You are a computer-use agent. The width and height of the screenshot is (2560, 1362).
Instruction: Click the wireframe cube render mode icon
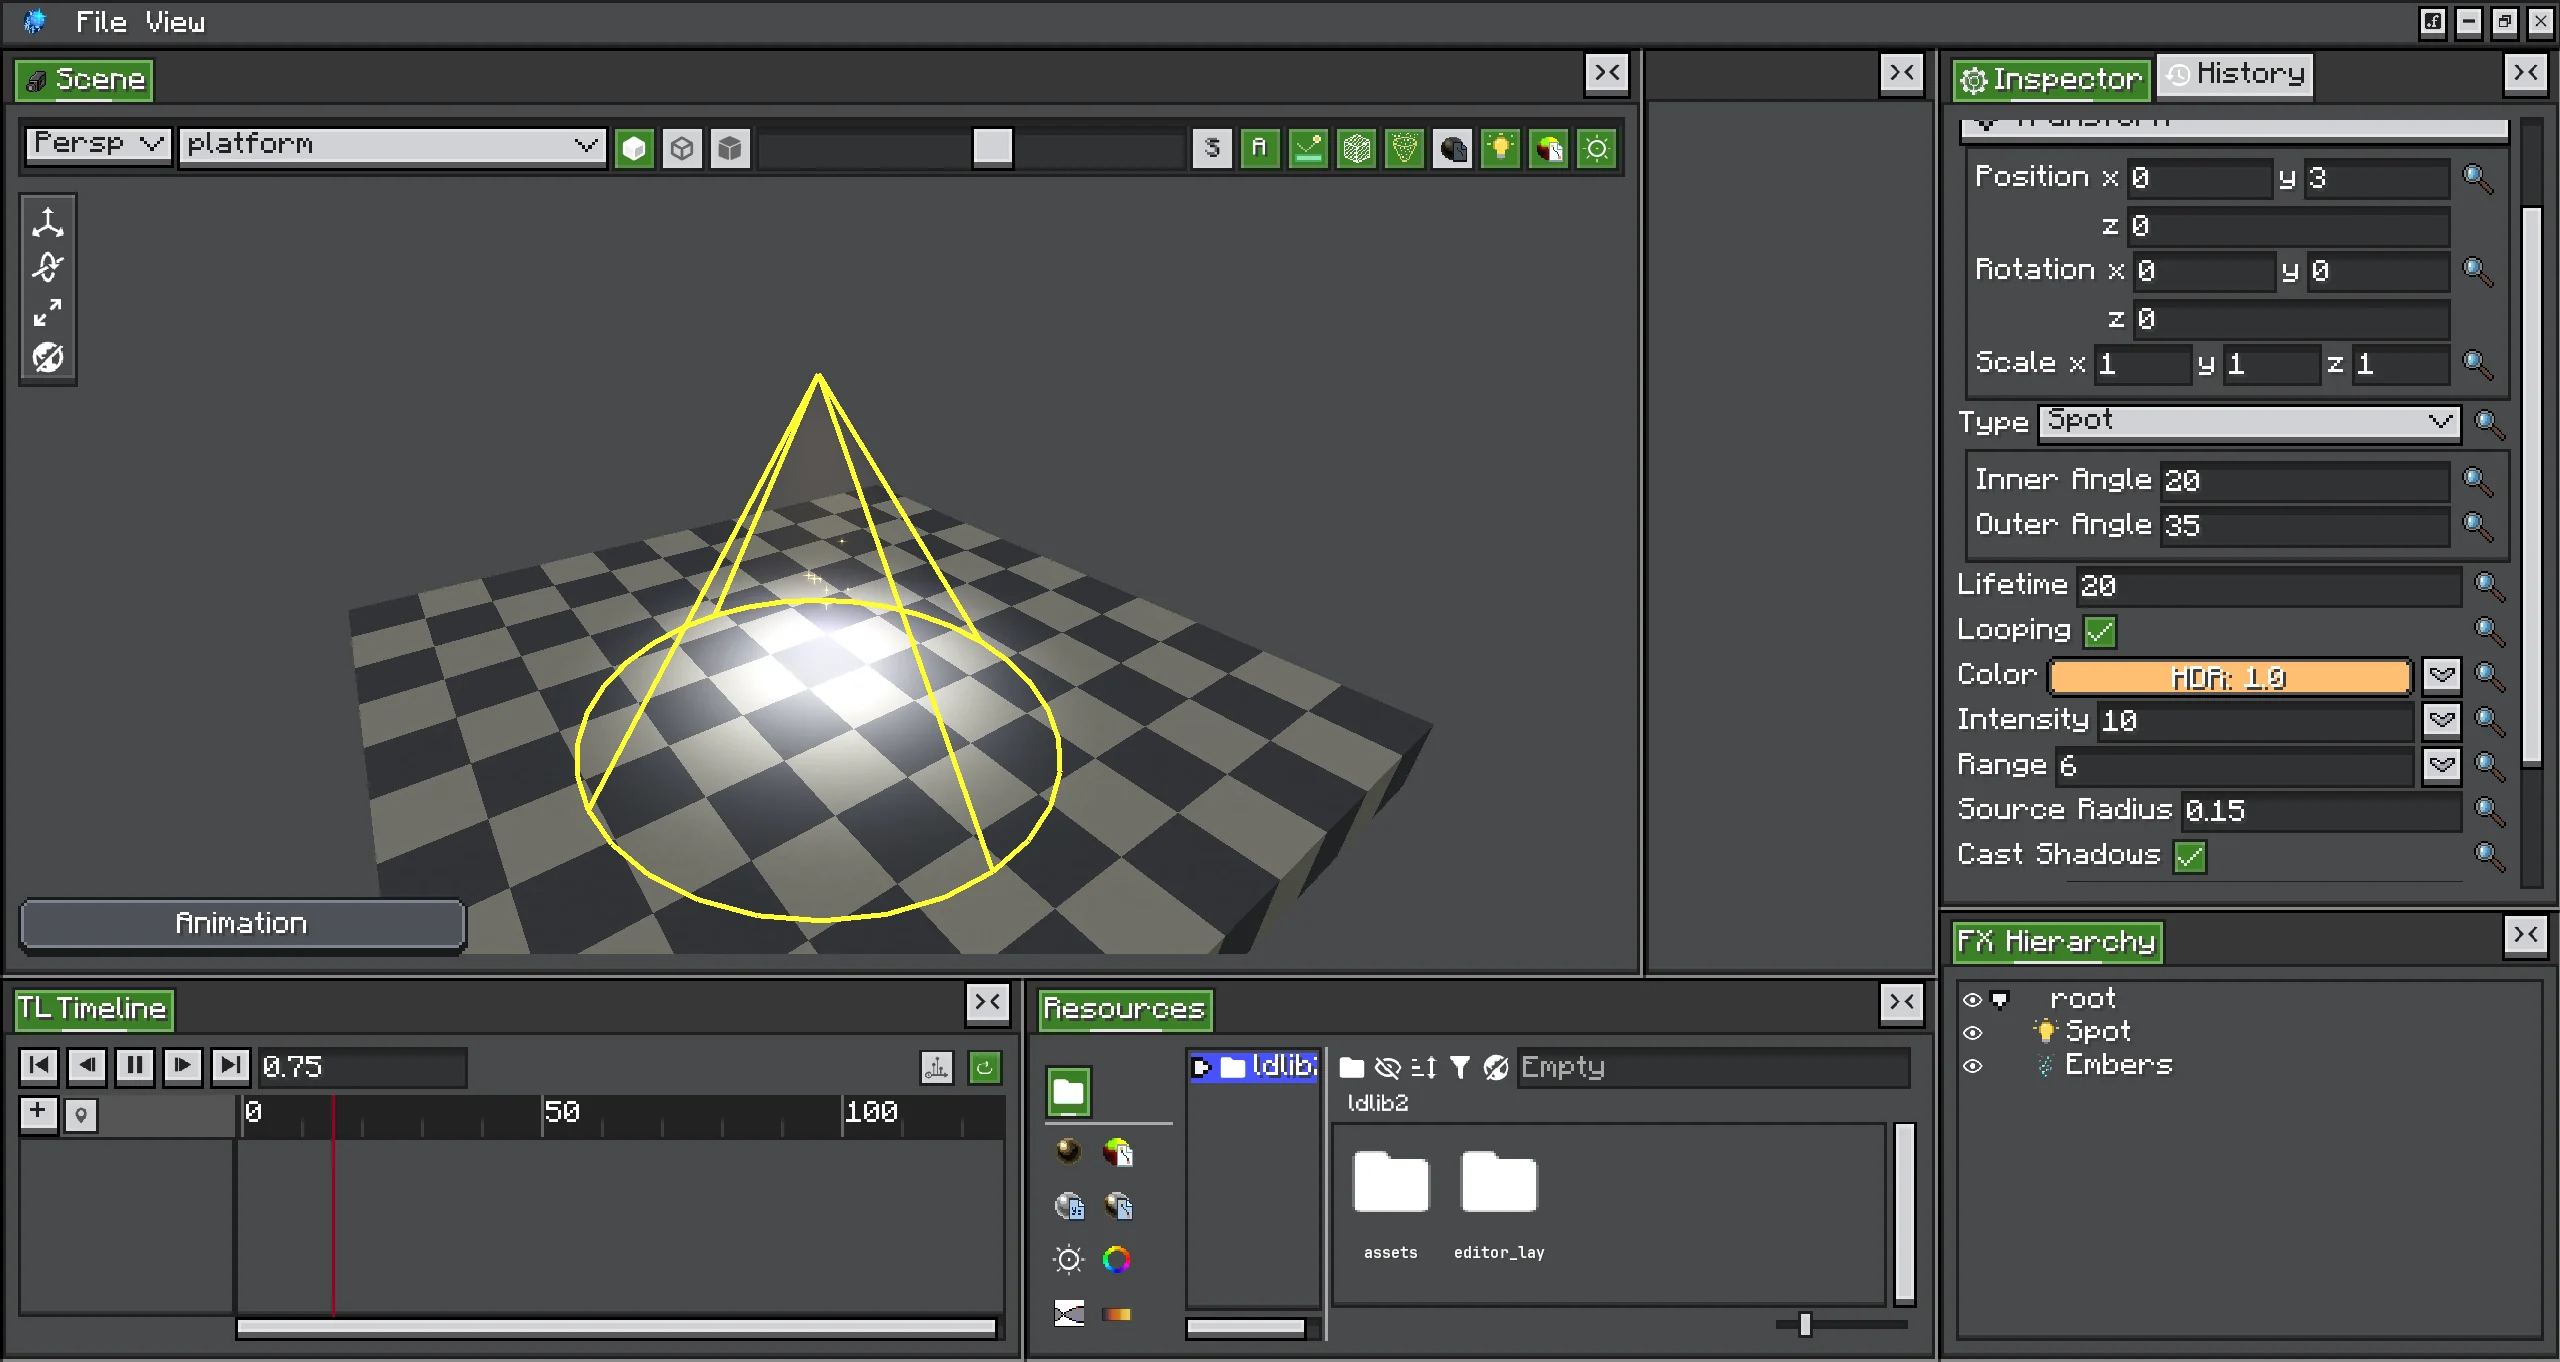[682, 149]
